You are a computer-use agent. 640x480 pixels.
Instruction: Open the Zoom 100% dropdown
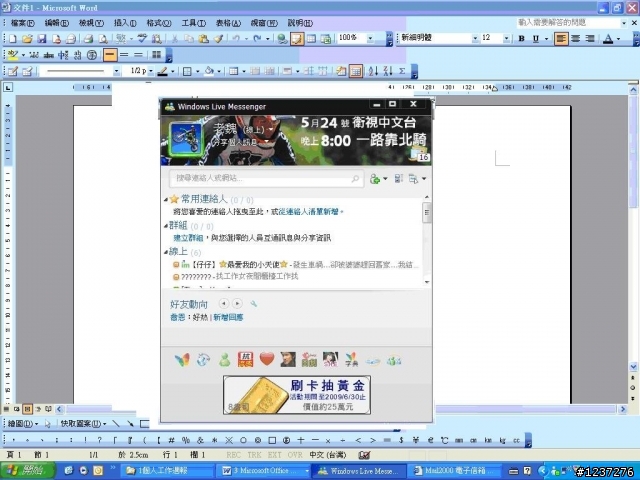click(x=370, y=38)
